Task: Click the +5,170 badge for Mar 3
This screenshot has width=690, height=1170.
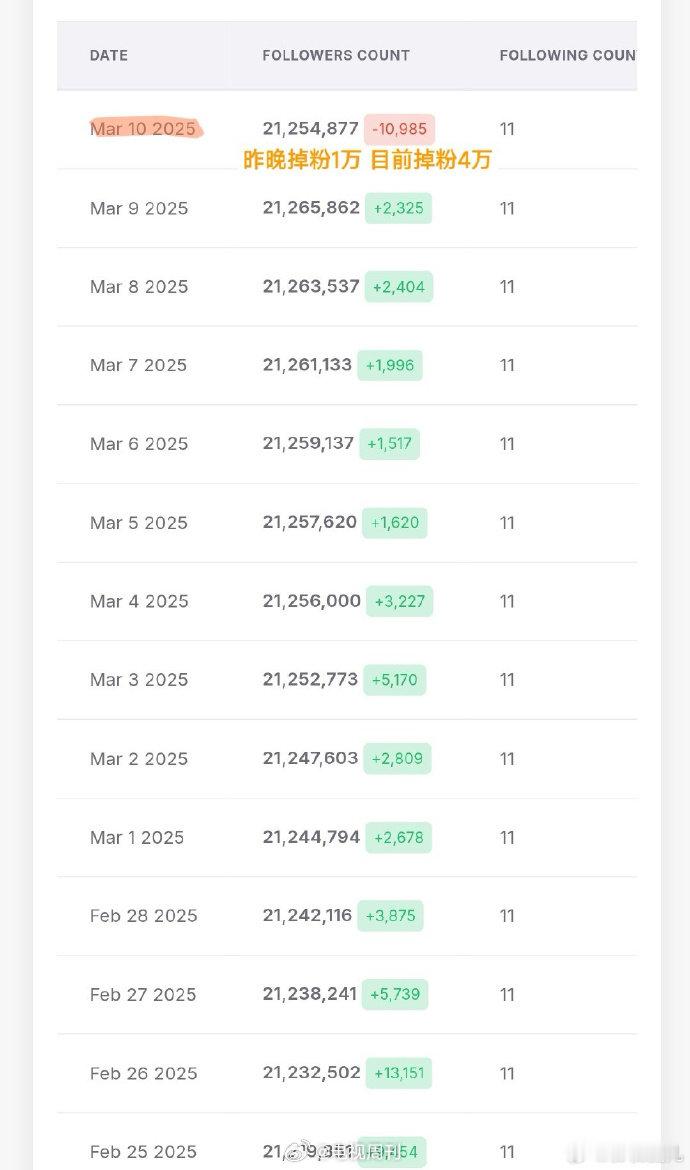Action: [395, 680]
